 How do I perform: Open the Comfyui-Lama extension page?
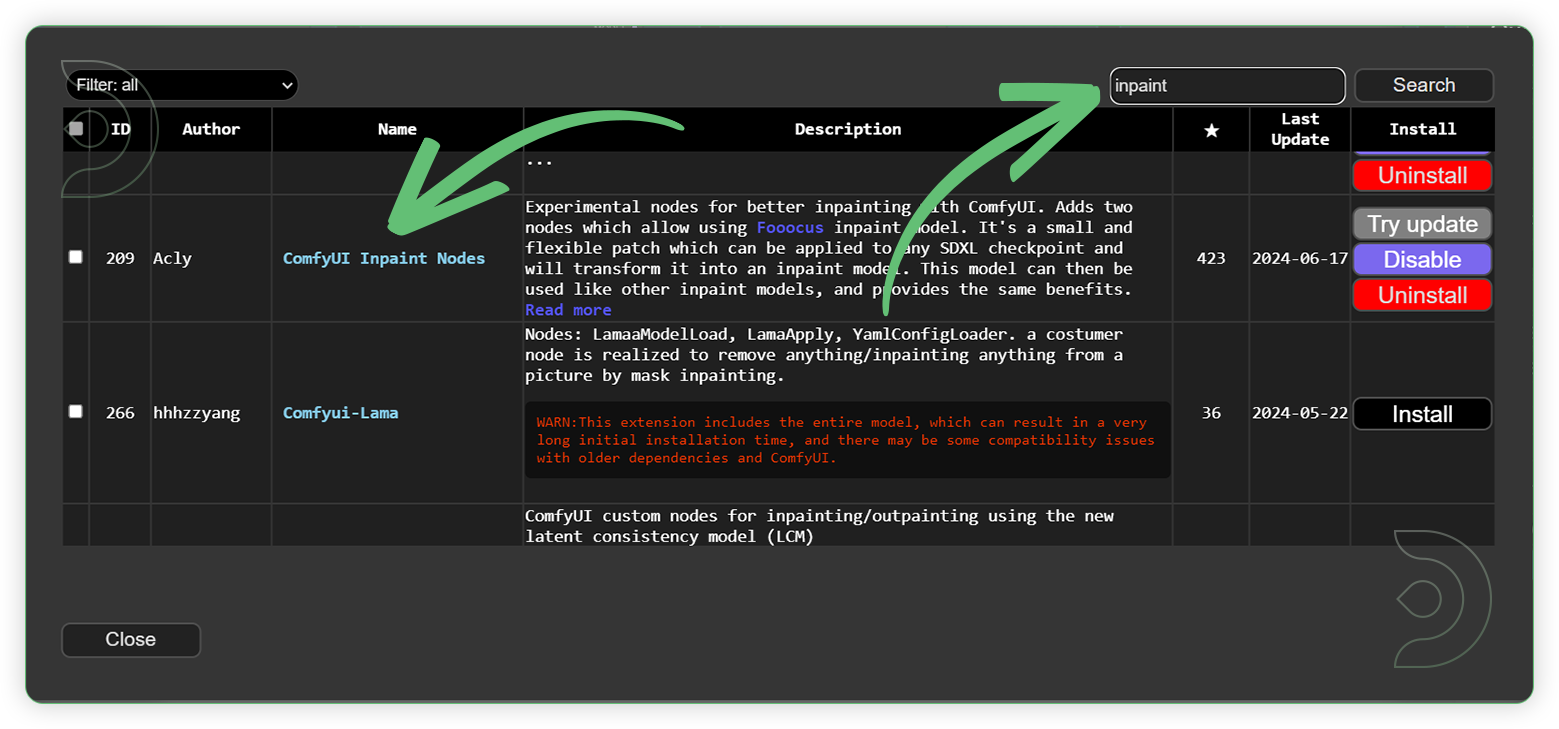pos(340,411)
